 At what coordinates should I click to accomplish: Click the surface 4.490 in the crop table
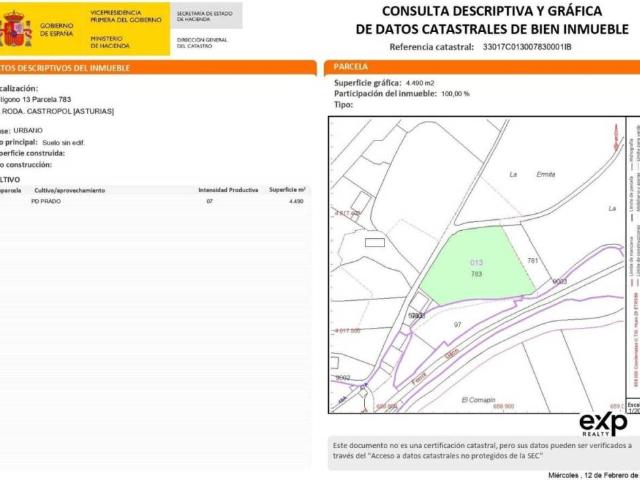point(296,201)
